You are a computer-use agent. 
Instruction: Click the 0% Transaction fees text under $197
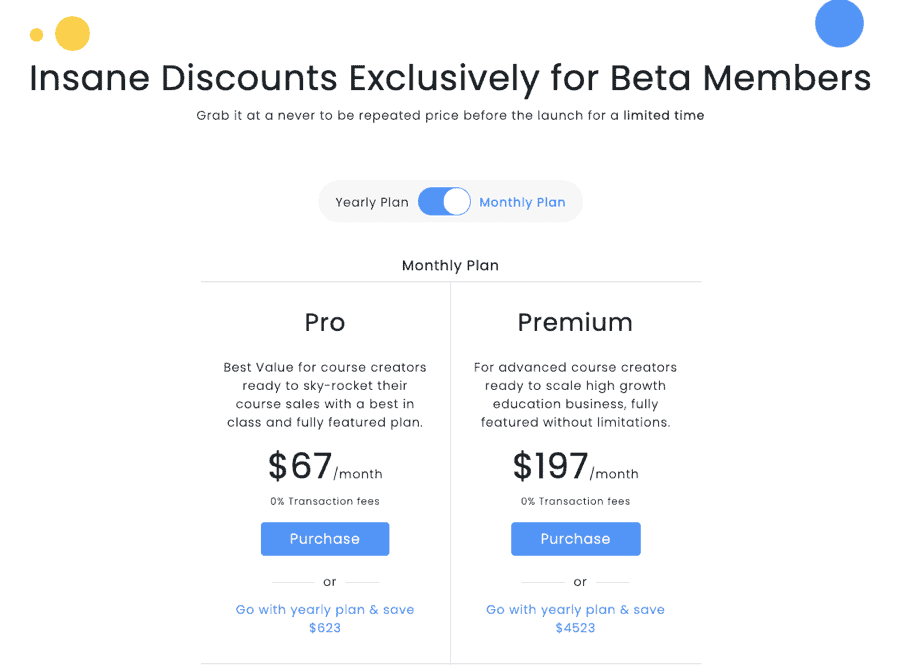pos(575,502)
